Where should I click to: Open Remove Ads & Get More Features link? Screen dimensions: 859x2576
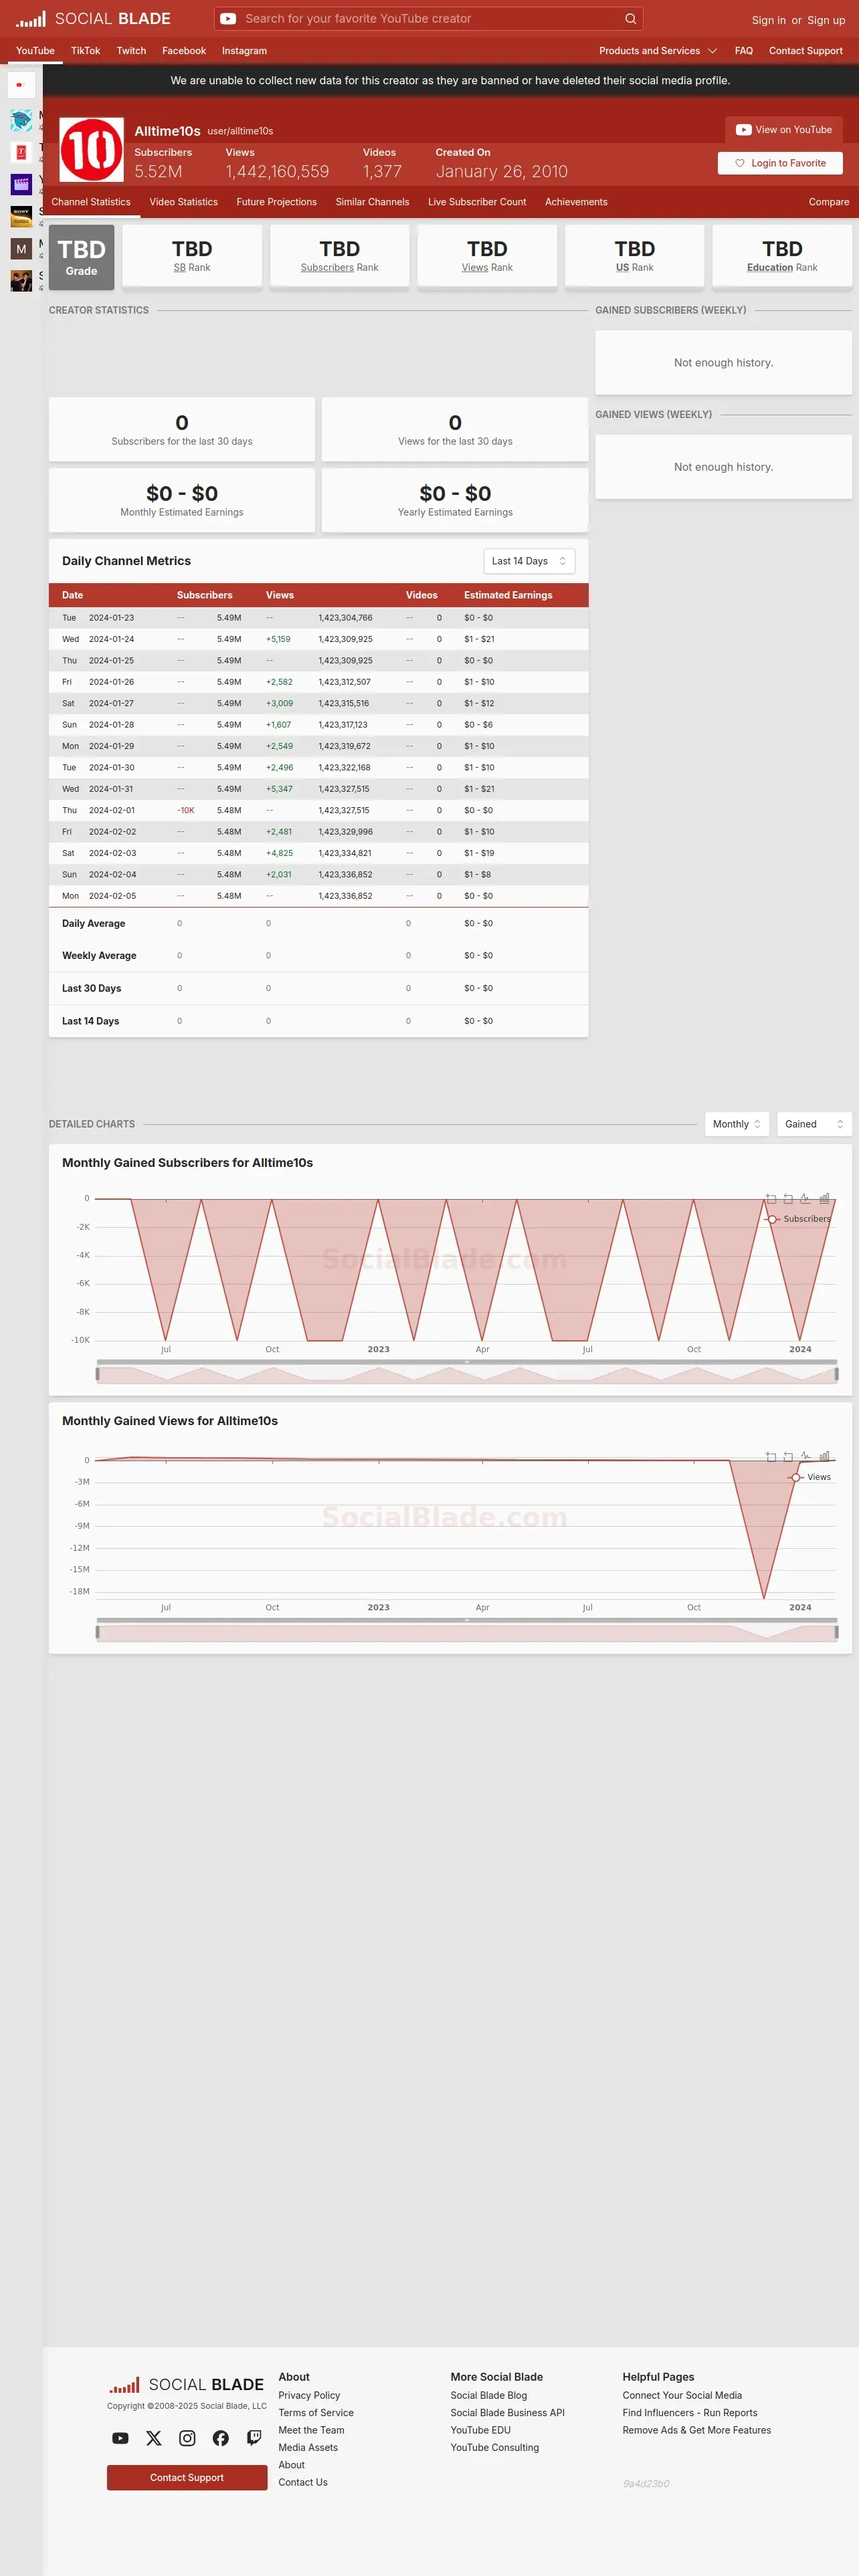[696, 2430]
